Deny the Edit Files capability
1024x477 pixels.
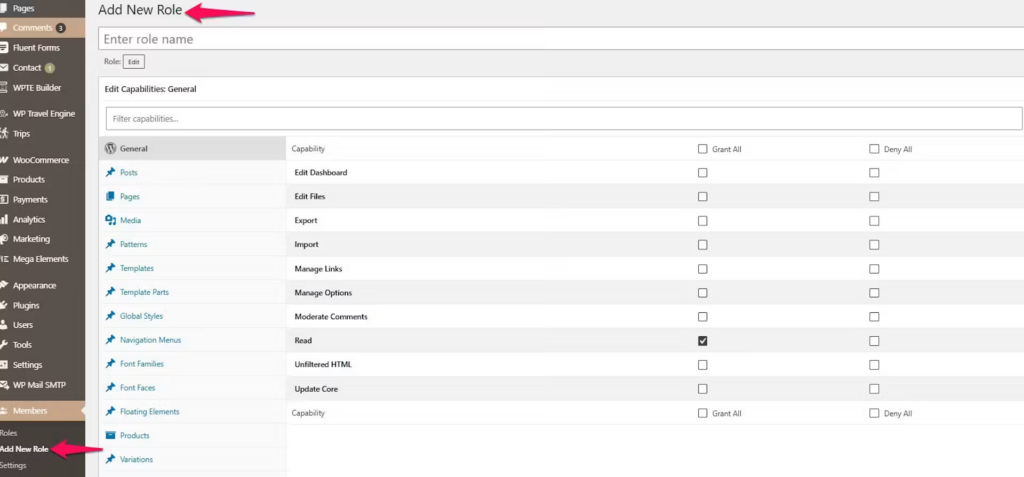click(874, 197)
